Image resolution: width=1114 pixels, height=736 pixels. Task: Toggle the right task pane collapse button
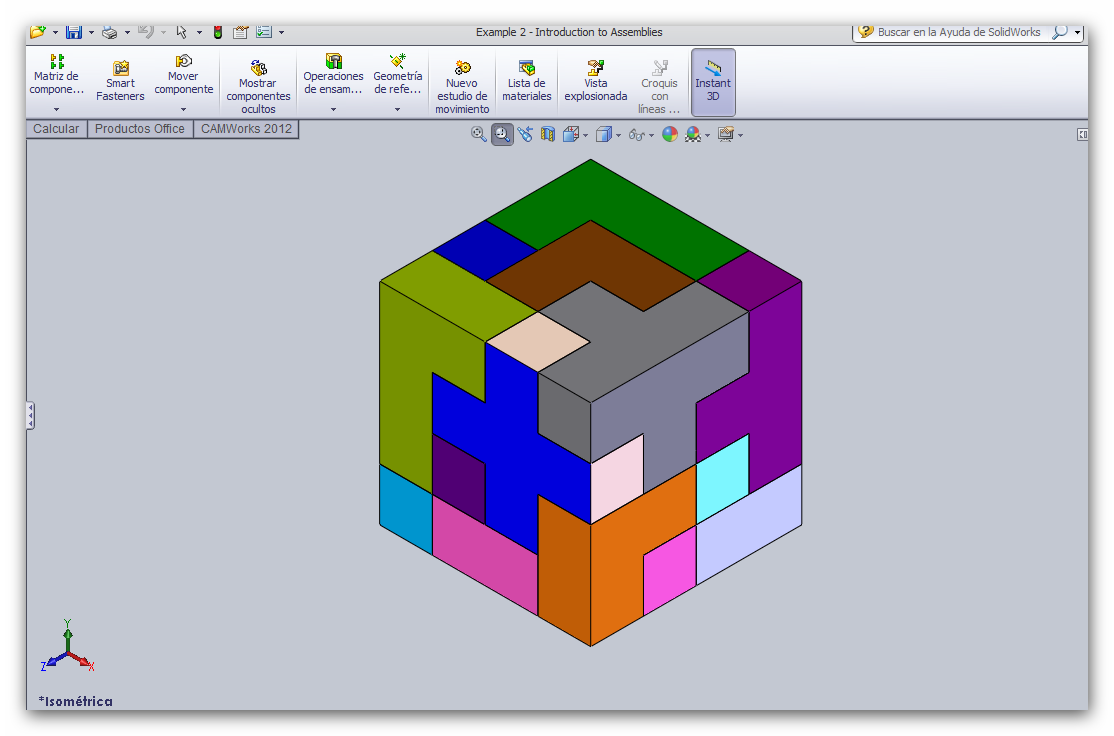coord(1082,134)
